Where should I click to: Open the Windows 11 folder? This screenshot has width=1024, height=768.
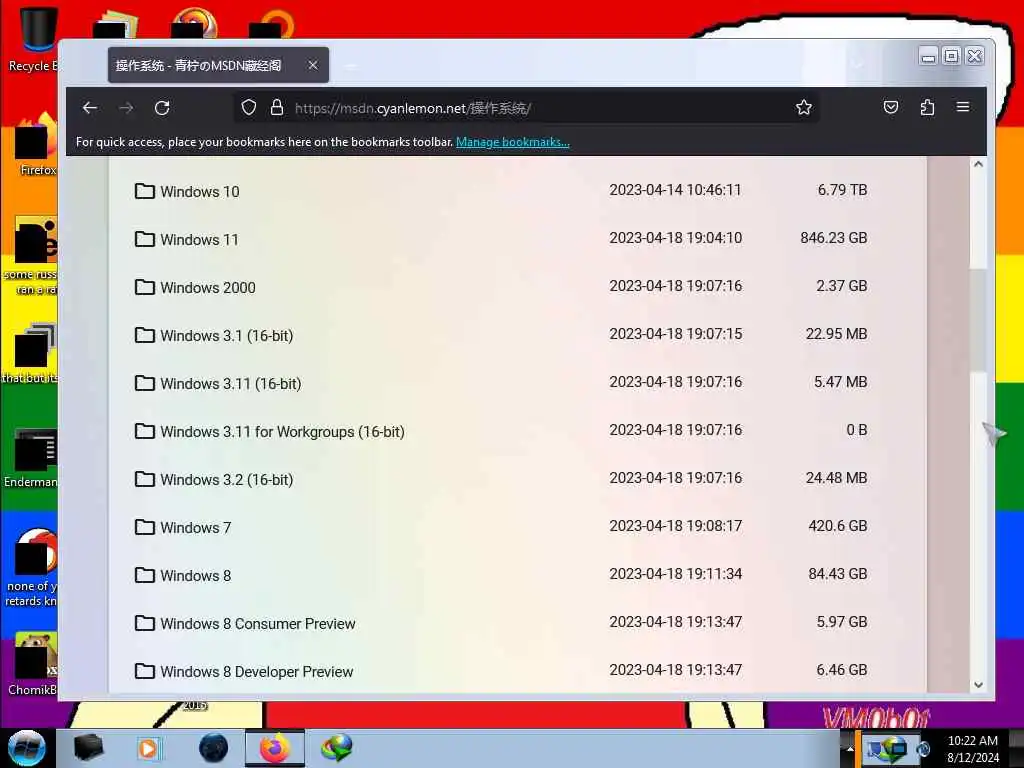[x=199, y=240]
